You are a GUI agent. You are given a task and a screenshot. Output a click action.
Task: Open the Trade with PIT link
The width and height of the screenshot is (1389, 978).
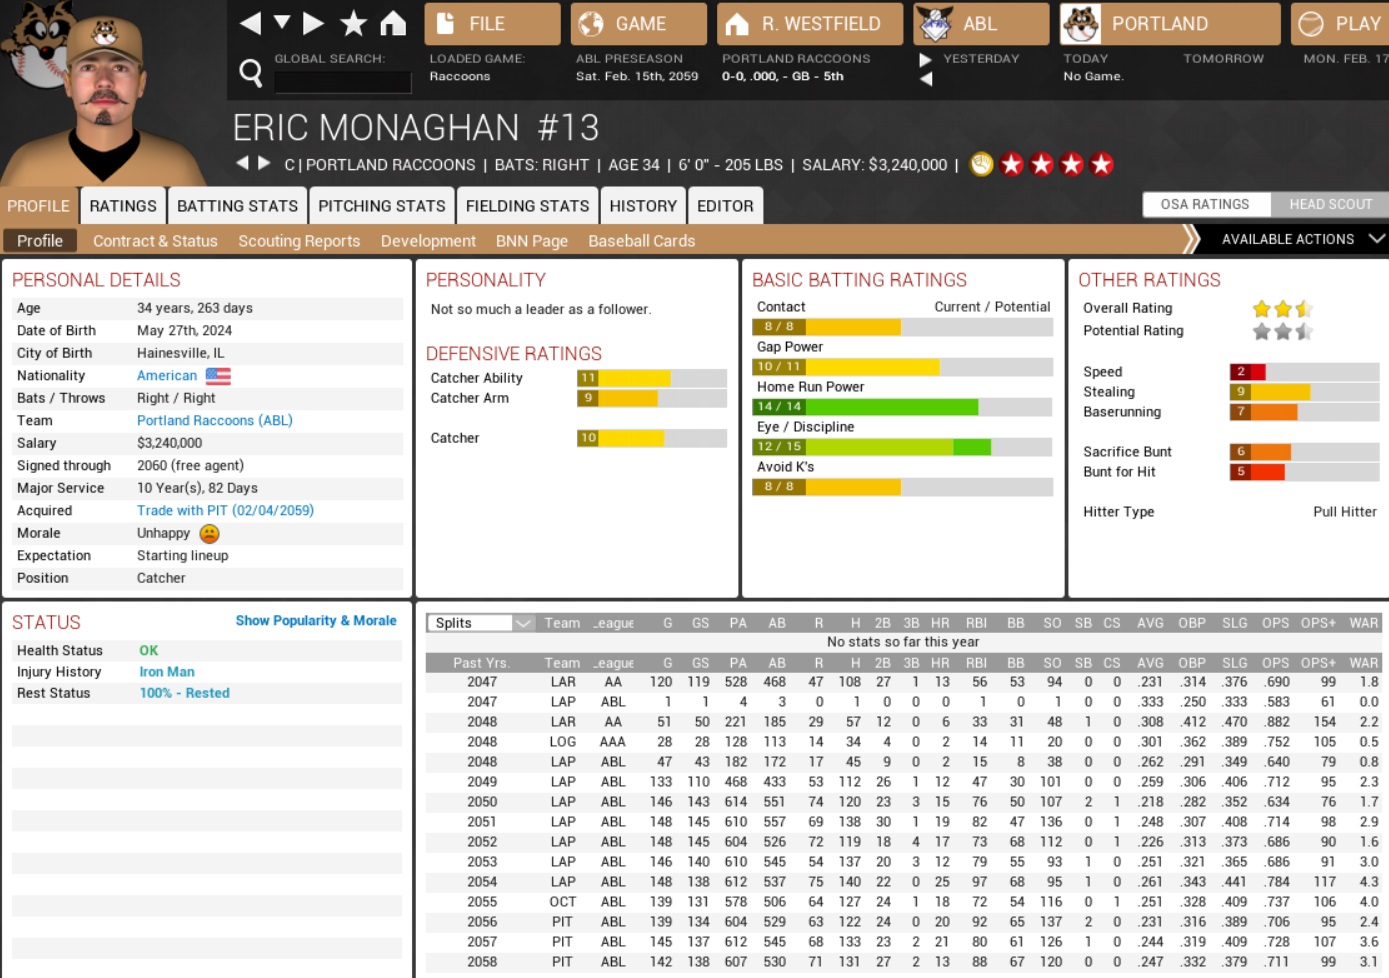coord(225,511)
